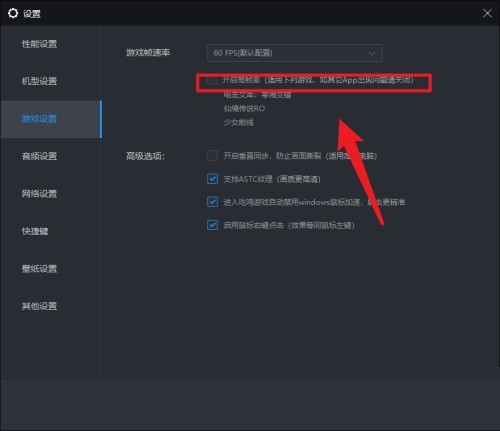Viewport: 500px width, 431px height.
Task: Open the 其他设置 other settings tab
Action: point(39,306)
